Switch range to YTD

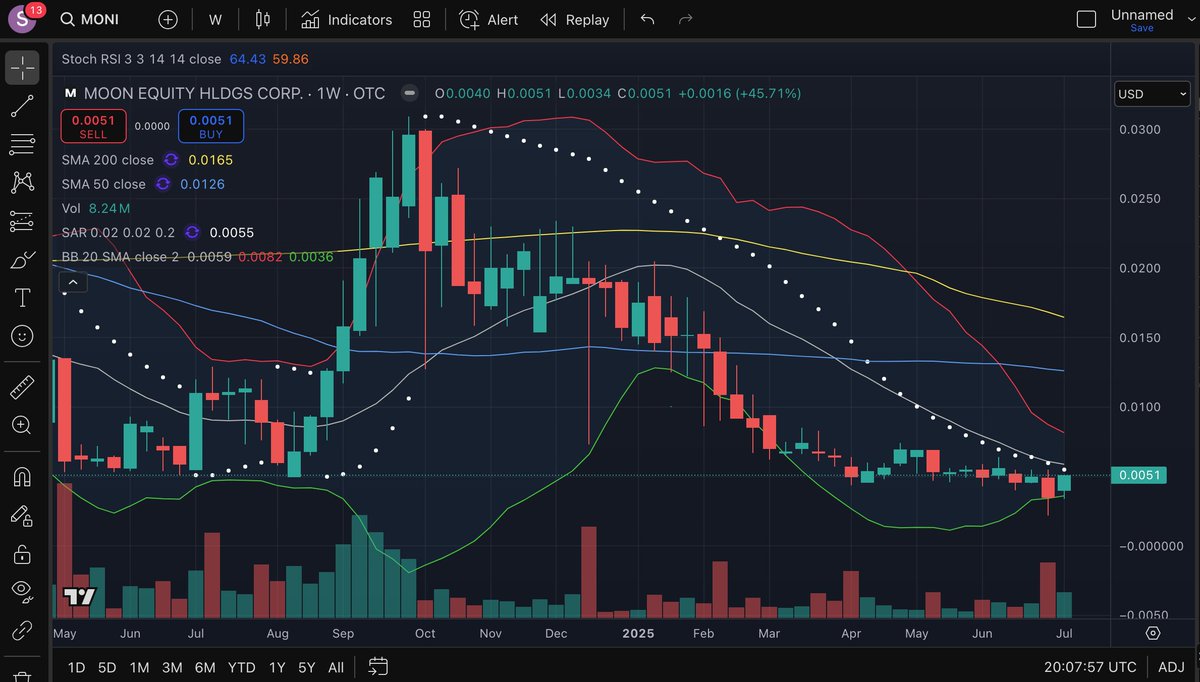(x=241, y=667)
